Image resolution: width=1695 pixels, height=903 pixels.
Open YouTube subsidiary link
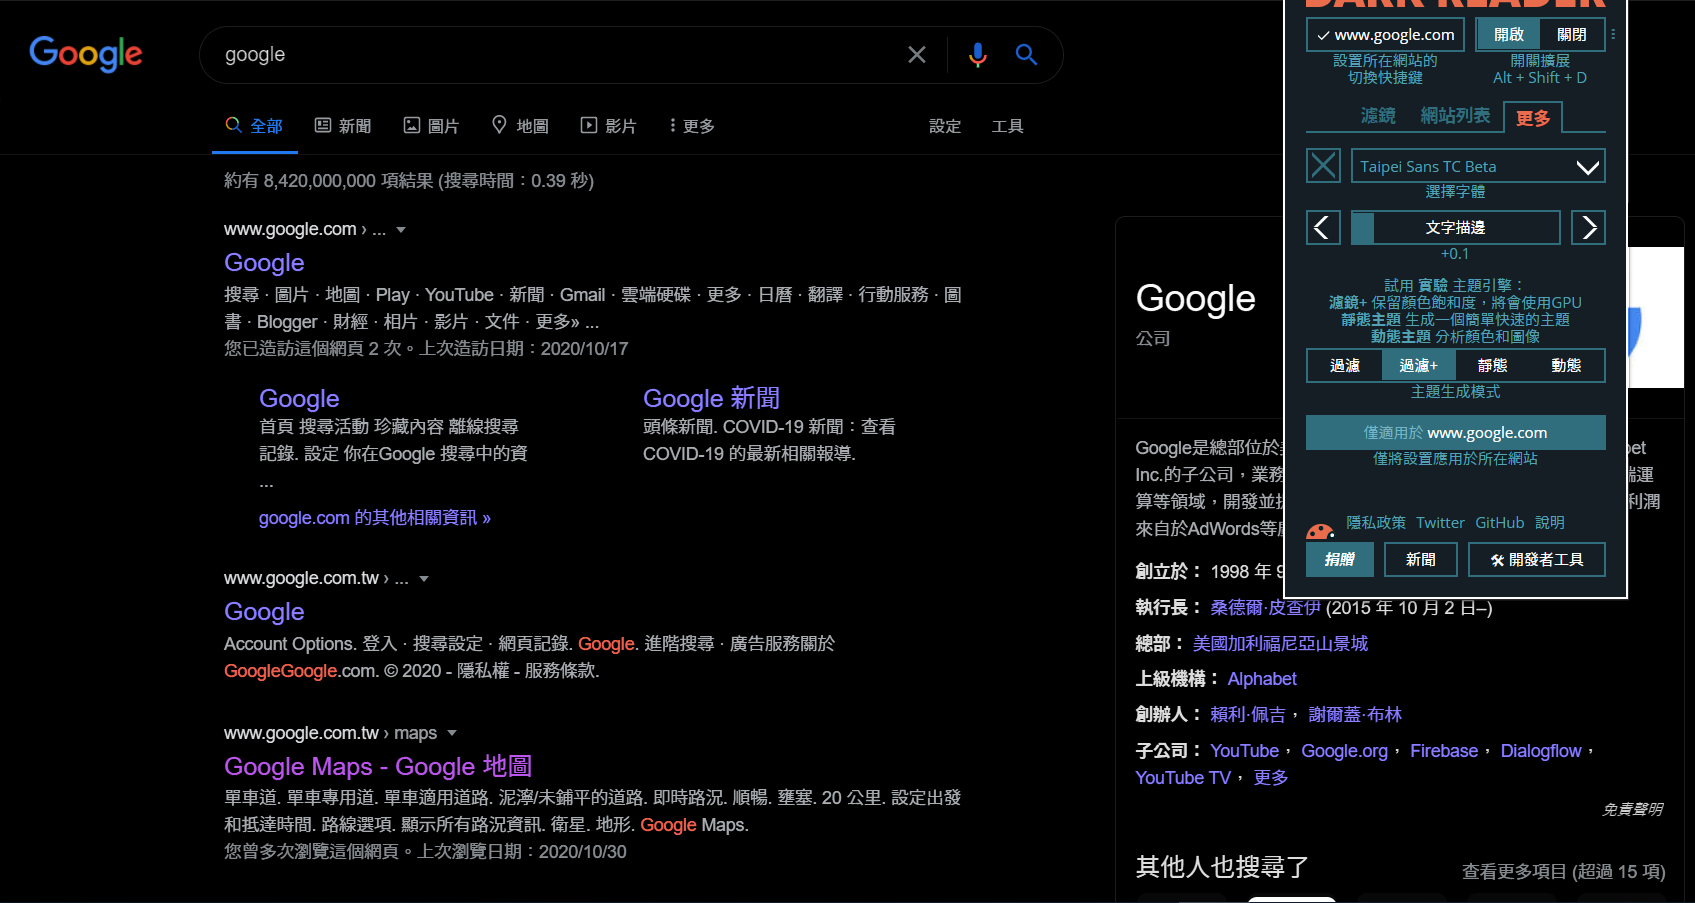[x=1244, y=751]
